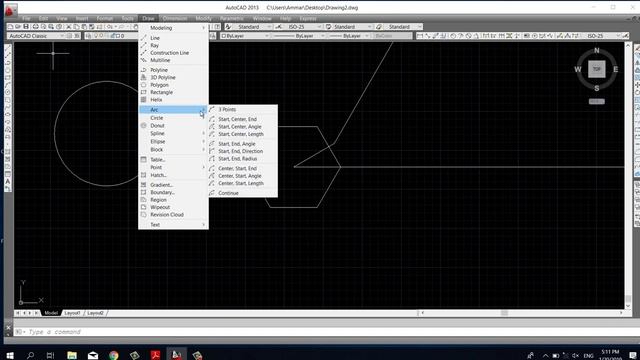Expand the Ellipse submenu
Viewport: 640px width, 360px height.
pos(173,142)
